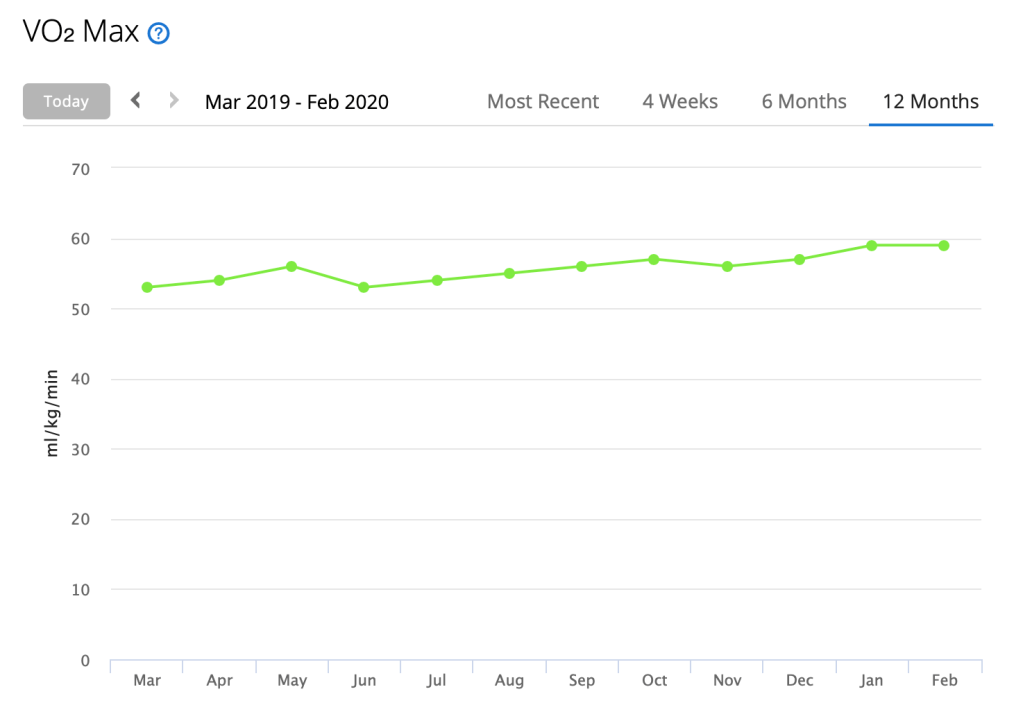Select the January data point
Viewport: 1023px width, 712px height.
coord(871,245)
